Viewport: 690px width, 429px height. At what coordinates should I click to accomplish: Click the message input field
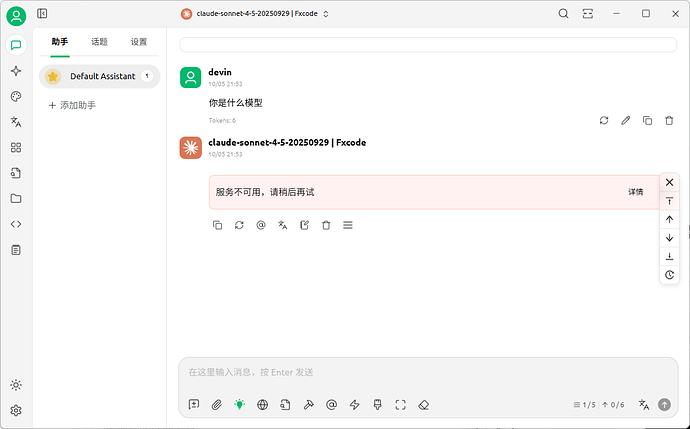point(428,373)
